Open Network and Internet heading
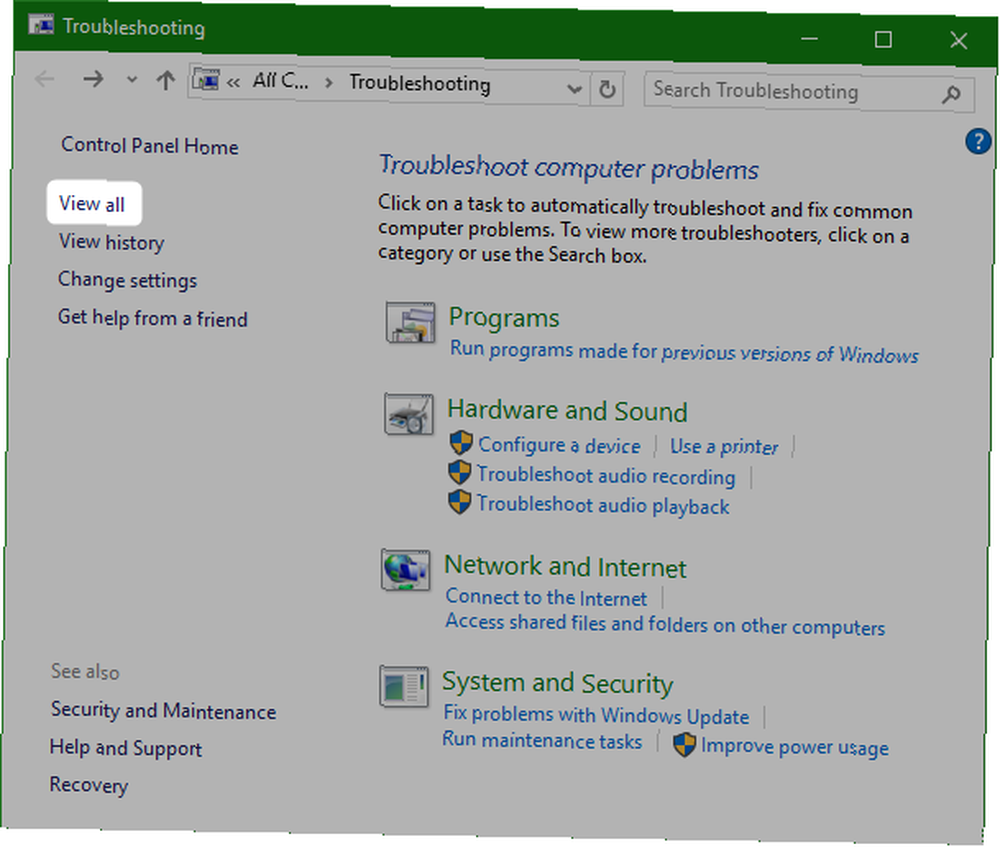The image size is (1000, 847). (565, 567)
